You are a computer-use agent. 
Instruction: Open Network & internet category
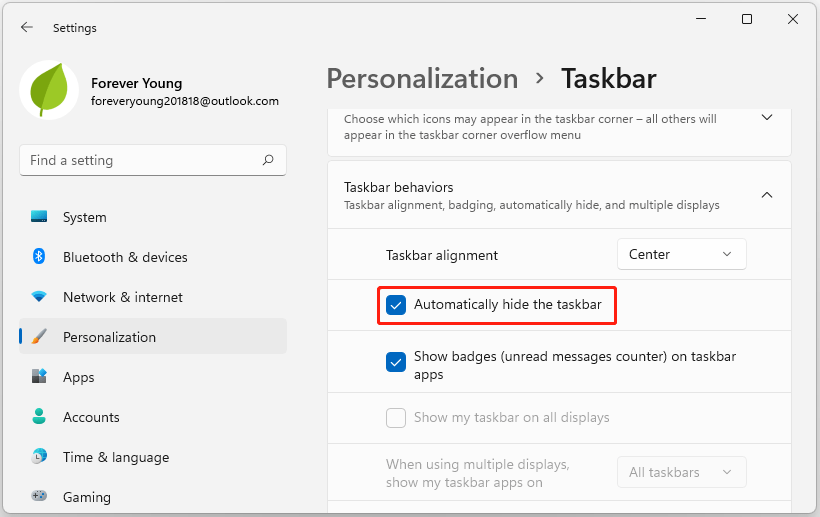pos(153,297)
